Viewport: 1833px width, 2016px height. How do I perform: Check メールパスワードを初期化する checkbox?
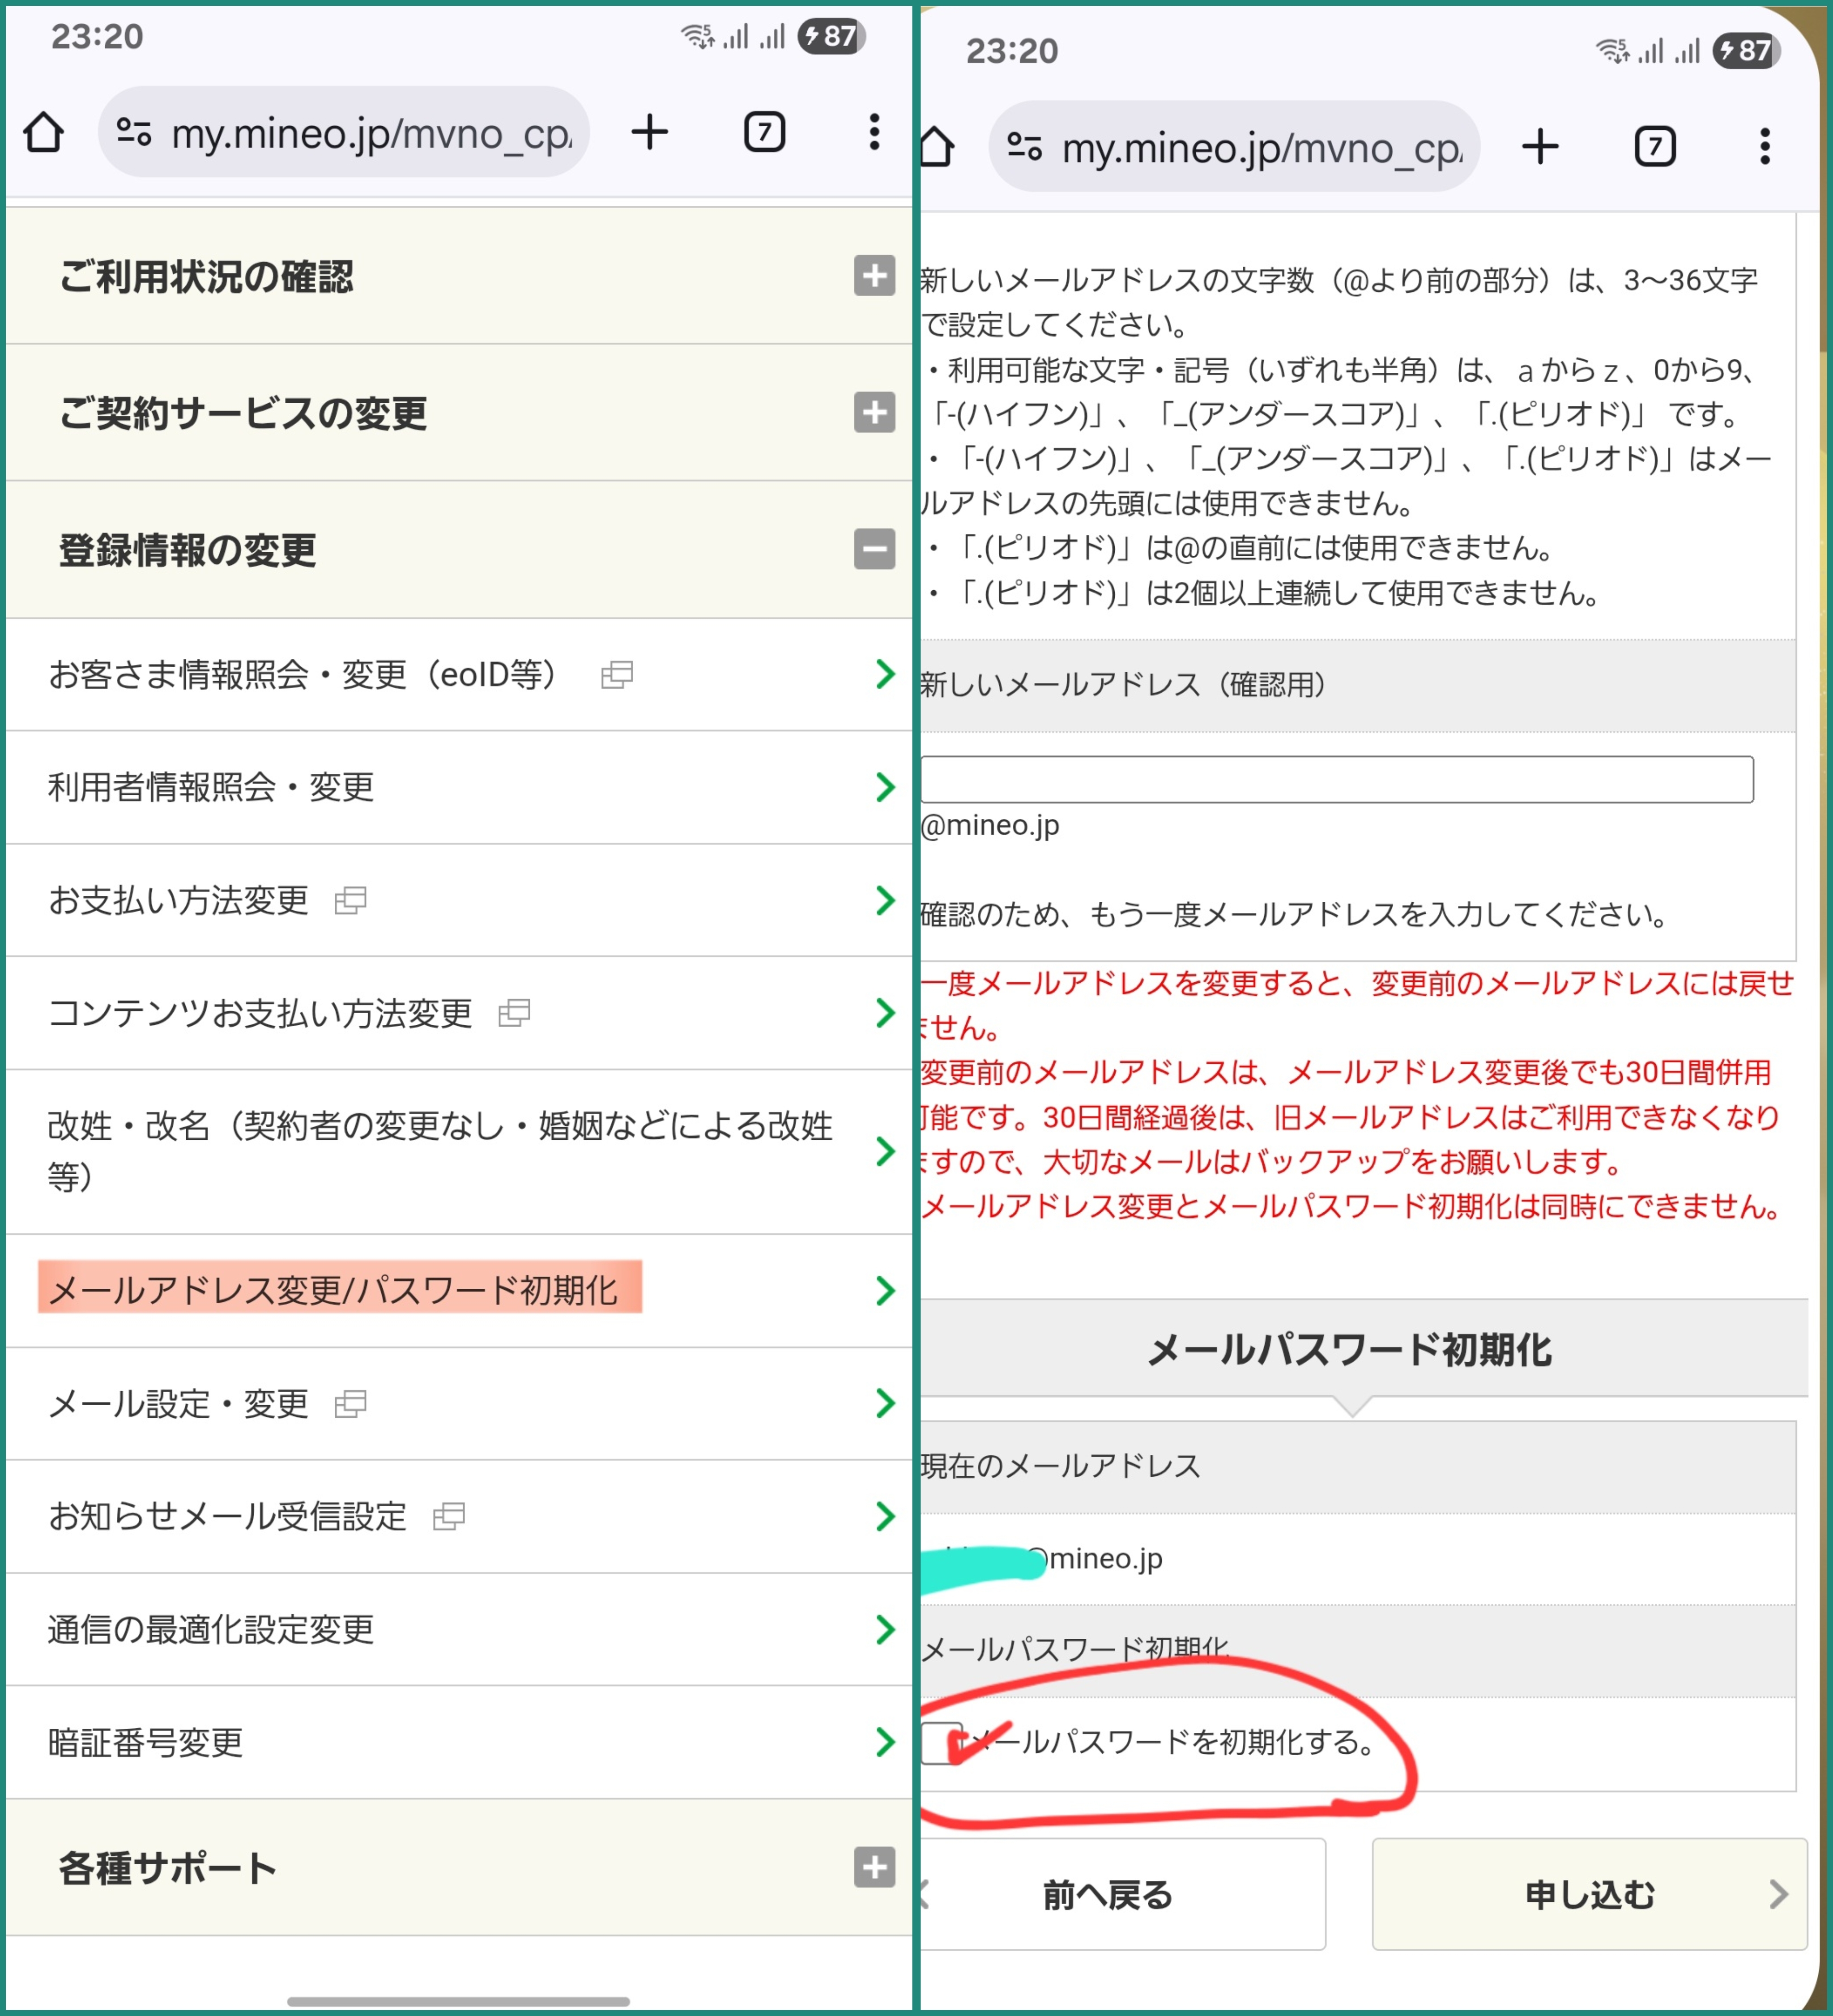941,1743
